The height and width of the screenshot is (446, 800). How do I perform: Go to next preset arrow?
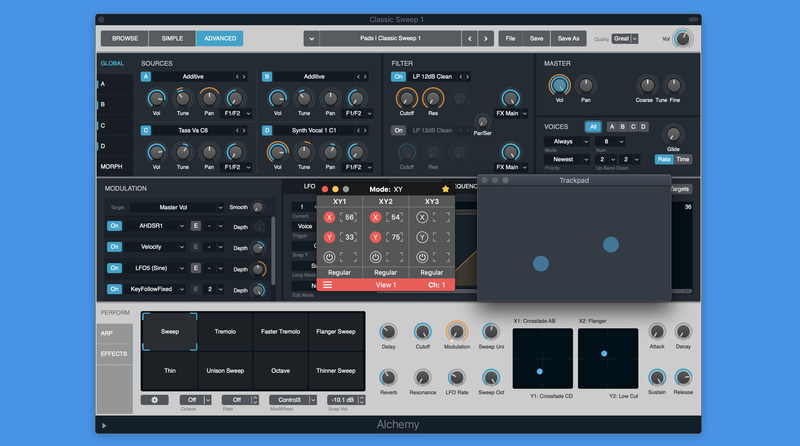486,38
